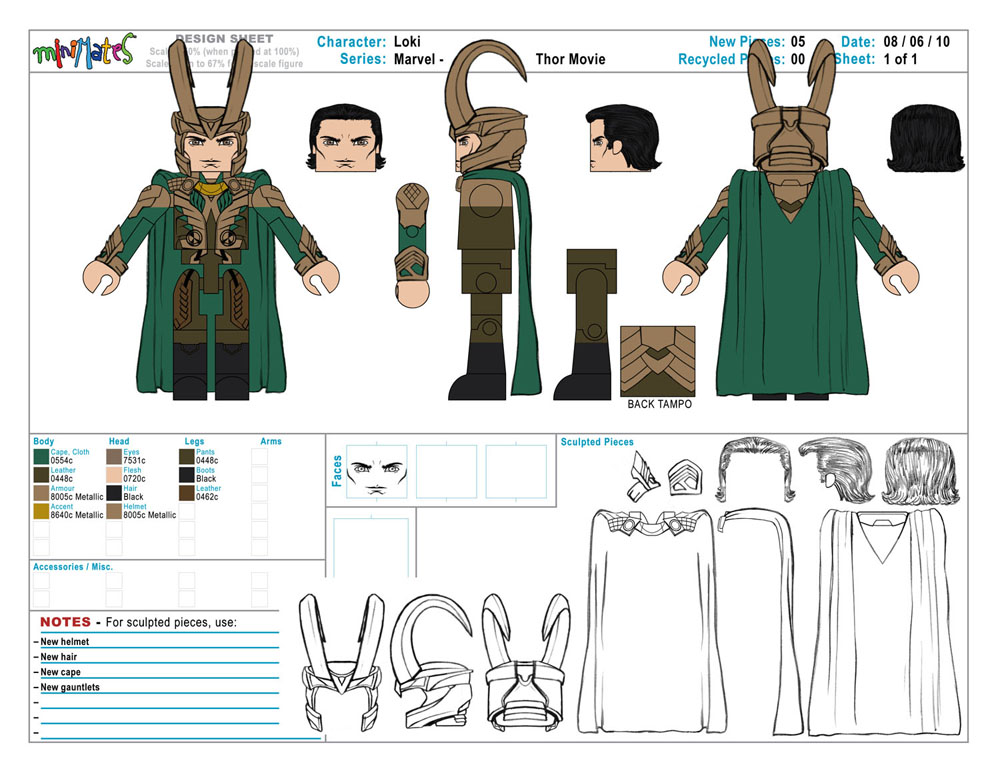Viewport: 1000px width, 773px height.
Task: Select the side helmet line sketch
Action: [x=433, y=661]
